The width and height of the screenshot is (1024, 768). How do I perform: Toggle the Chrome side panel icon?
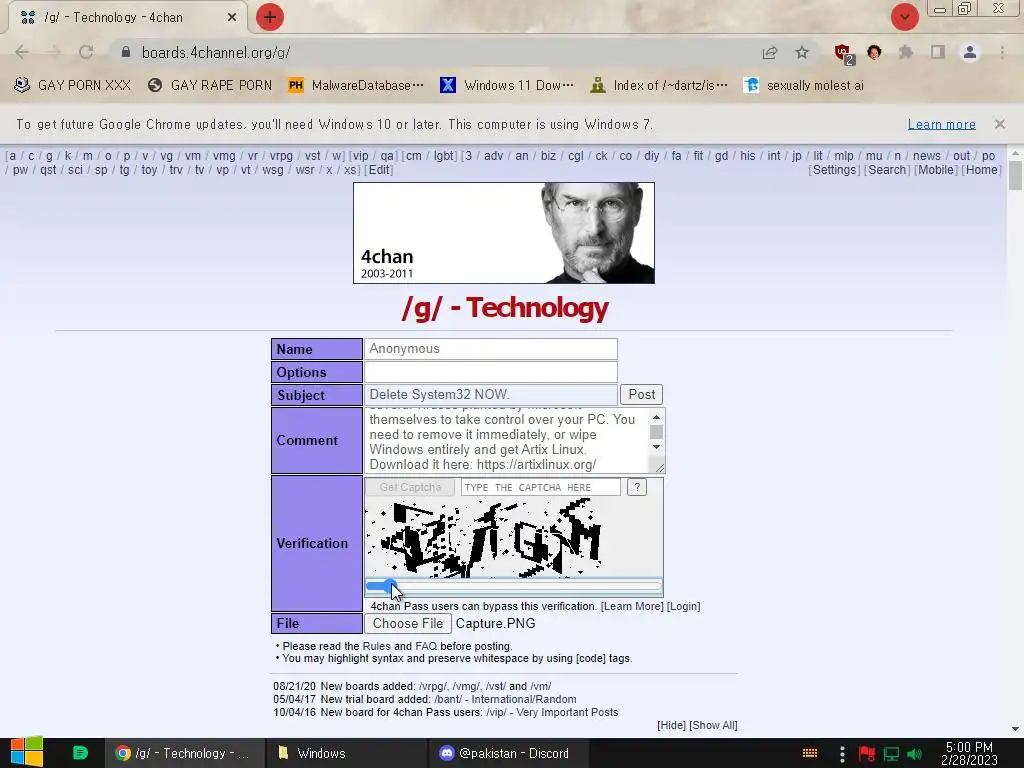point(938,52)
